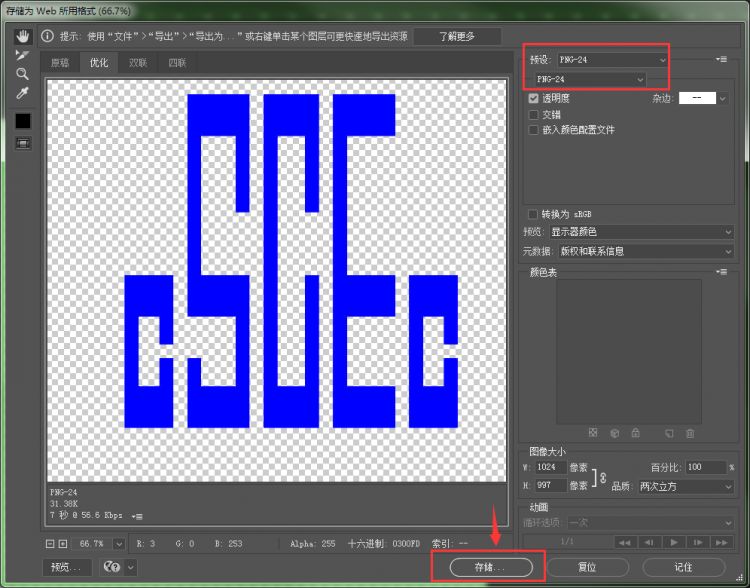The image size is (750, 588).
Task: Click the 记住 button
Action: [x=683, y=567]
